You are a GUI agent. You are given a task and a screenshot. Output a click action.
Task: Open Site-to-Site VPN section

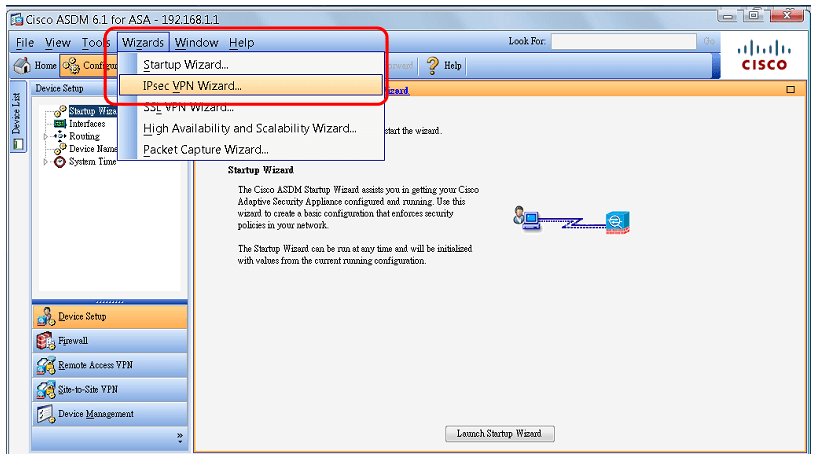point(110,389)
